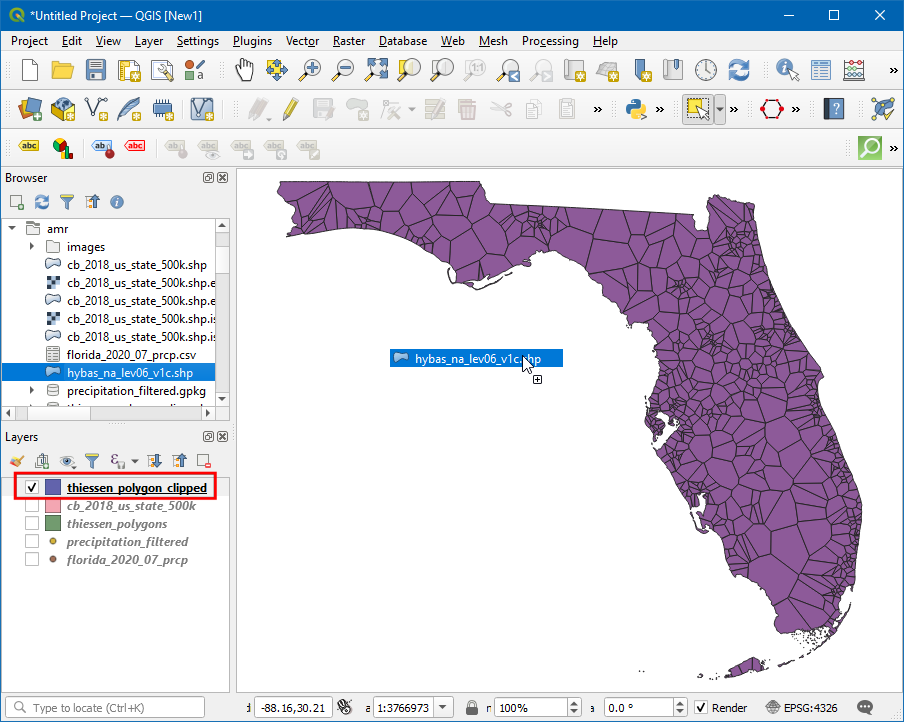Toggle the Render checkbox in status bar

[x=701, y=708]
